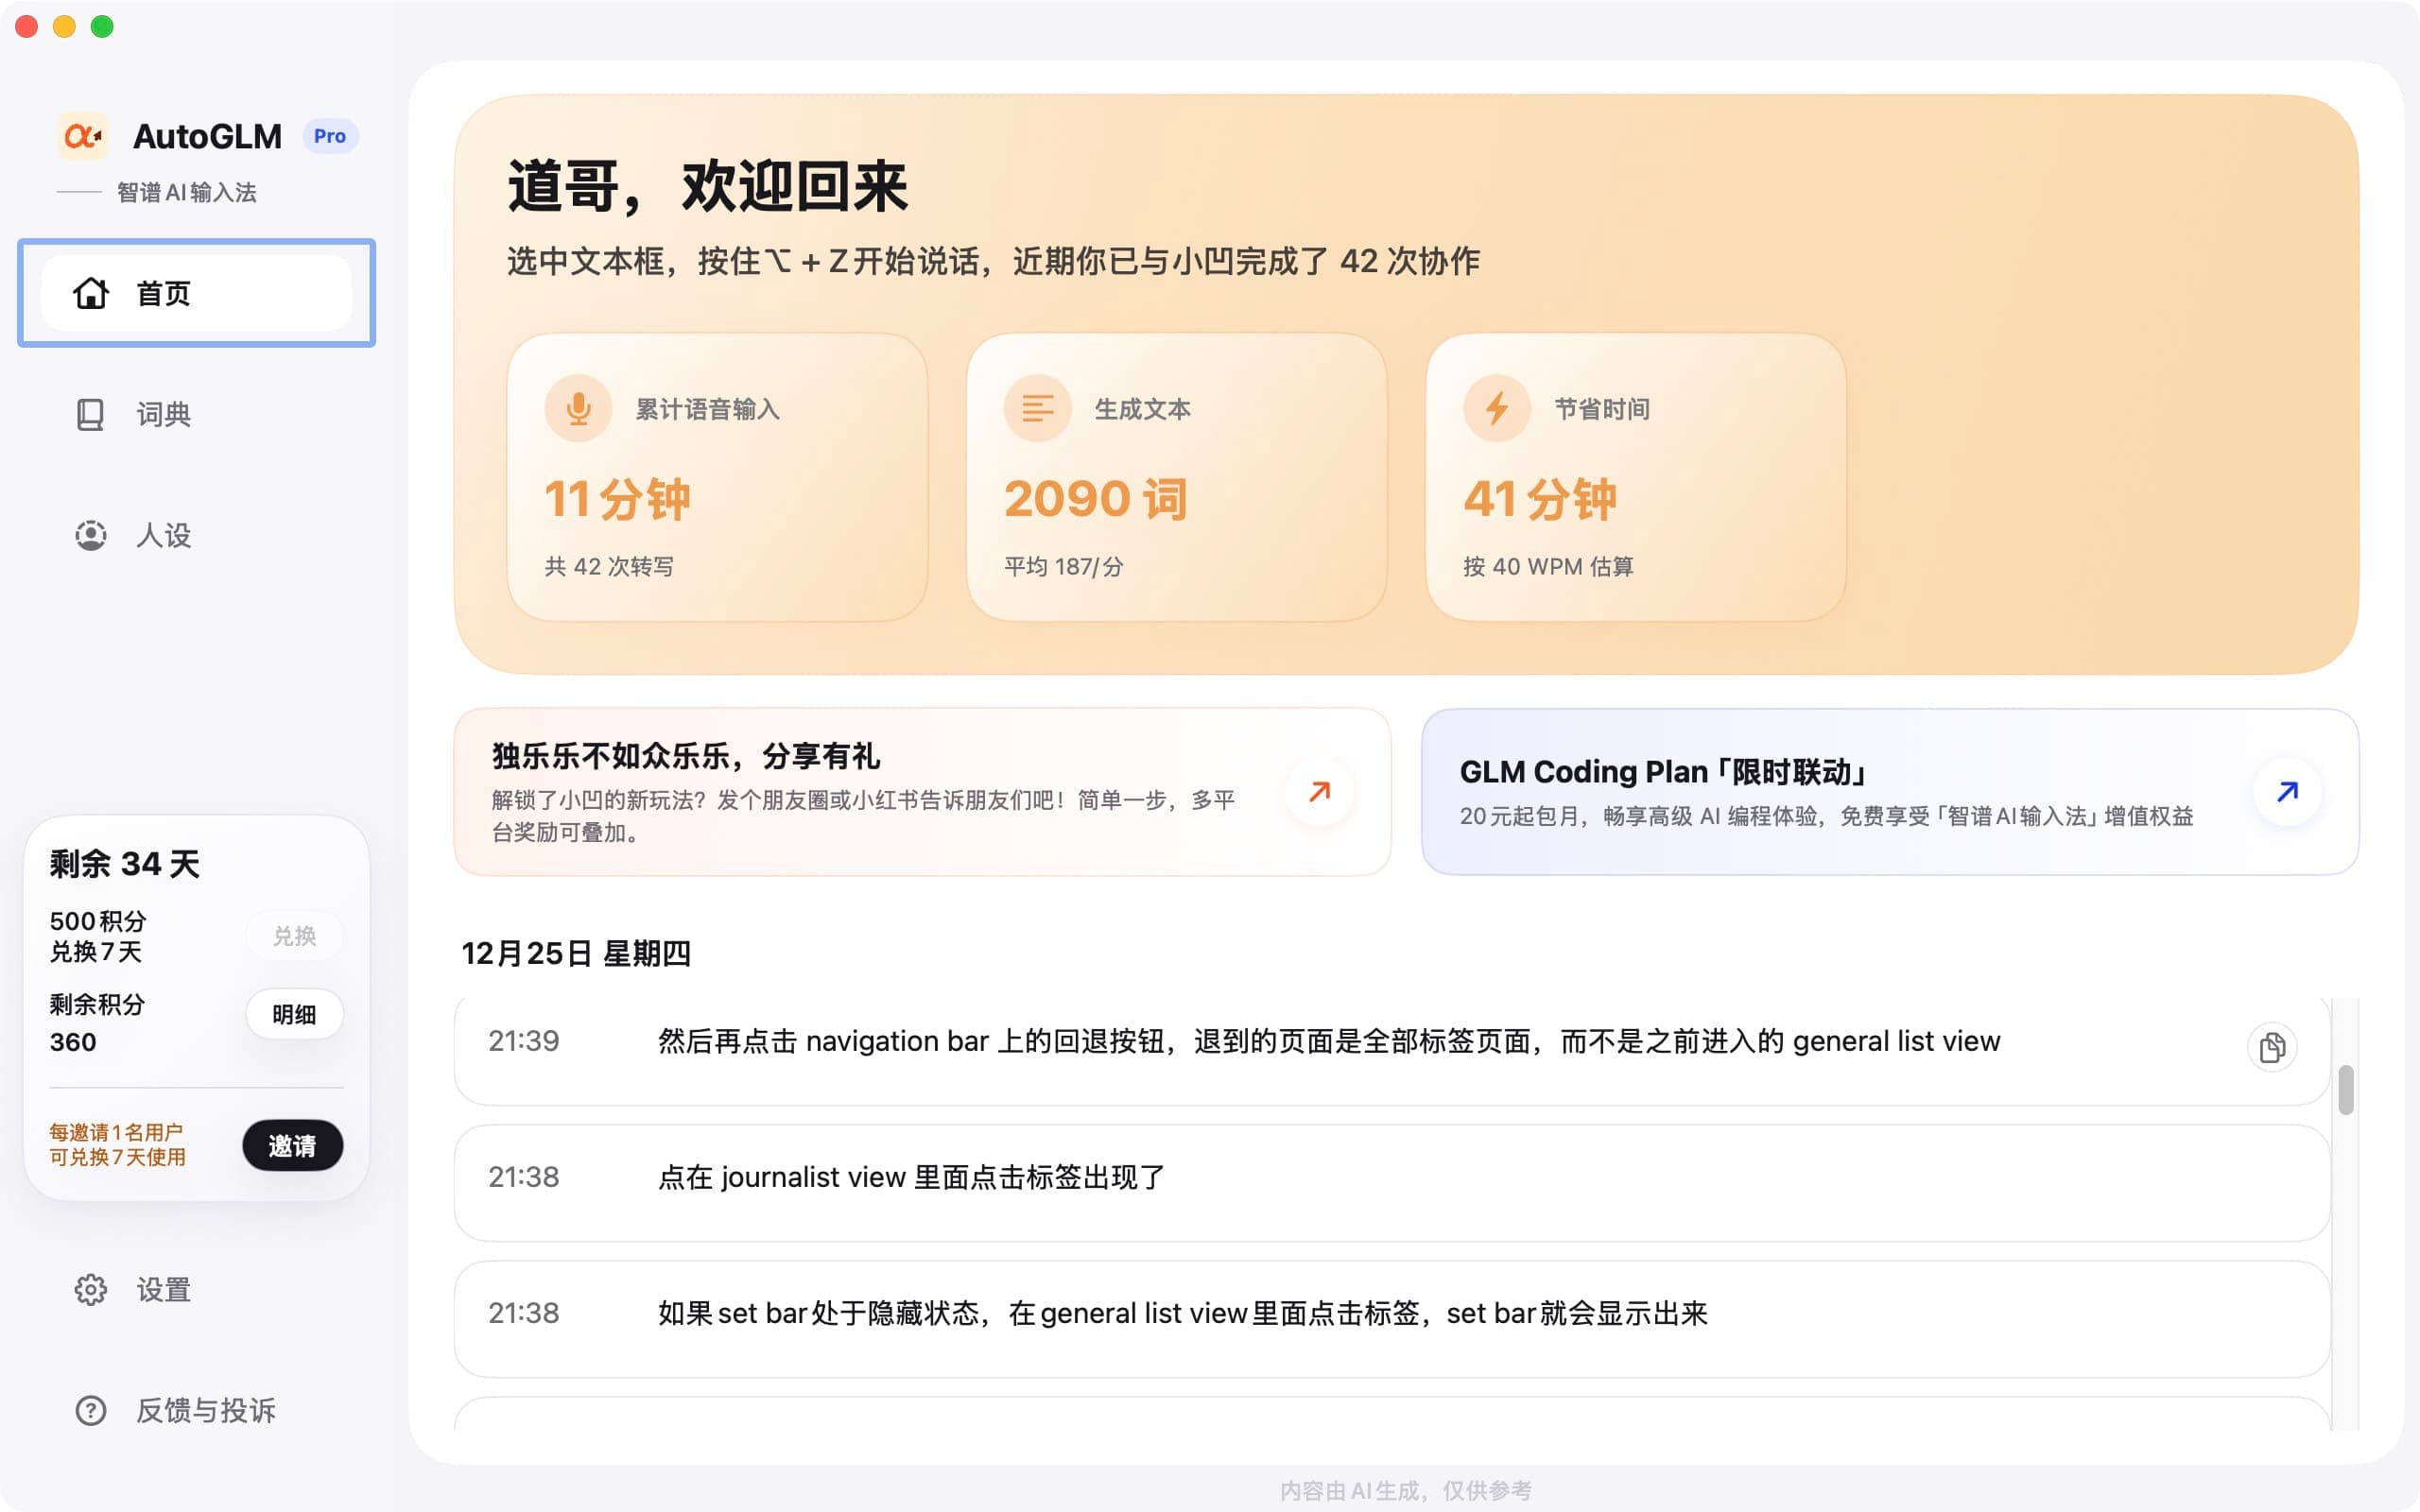This screenshot has height=1512, width=2420.
Task: Click the lightning bolt icon on 节省时间 card
Action: click(1496, 408)
